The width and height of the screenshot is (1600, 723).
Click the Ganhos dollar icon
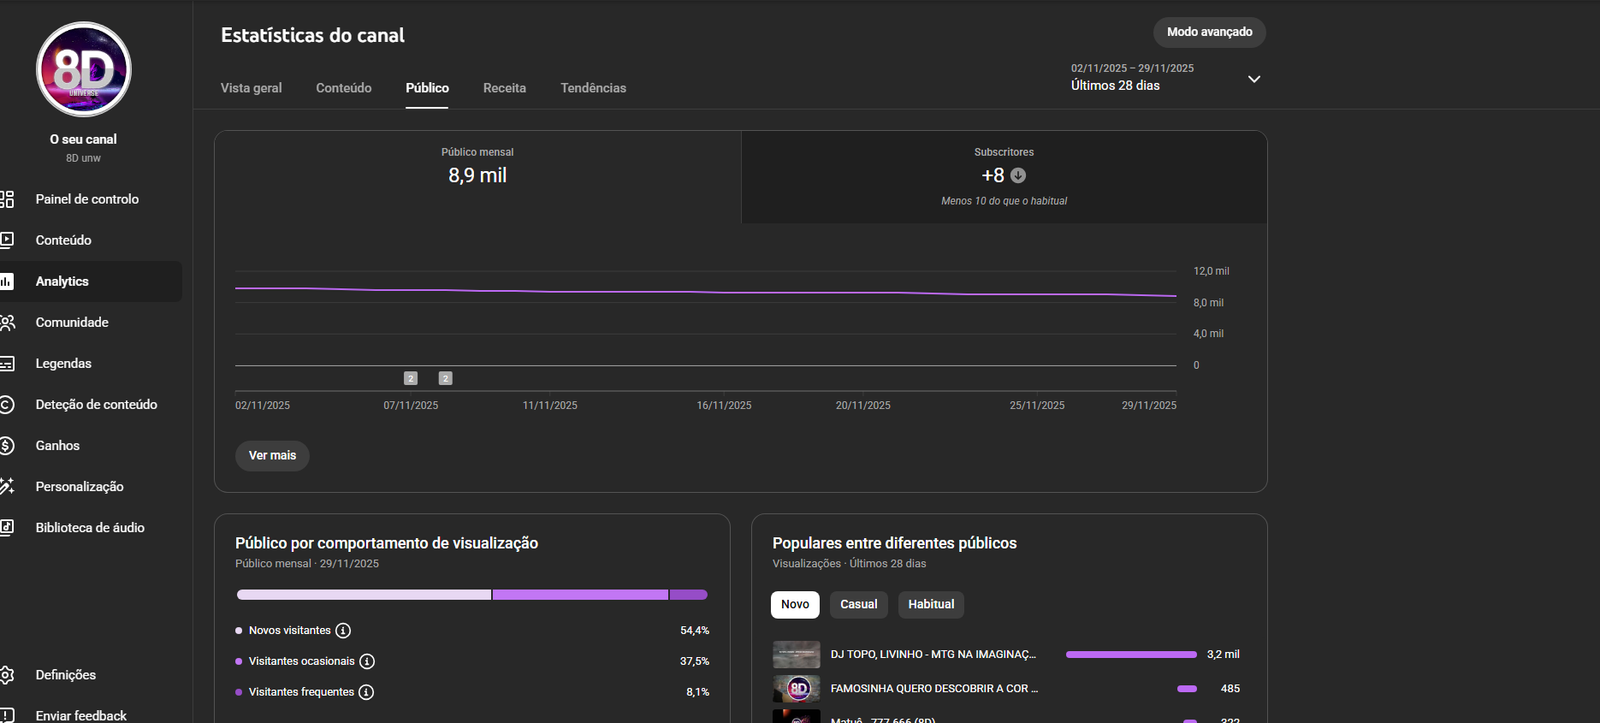(x=7, y=446)
